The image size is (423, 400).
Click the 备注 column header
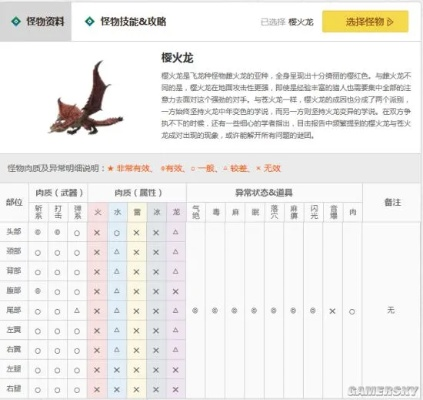392,202
